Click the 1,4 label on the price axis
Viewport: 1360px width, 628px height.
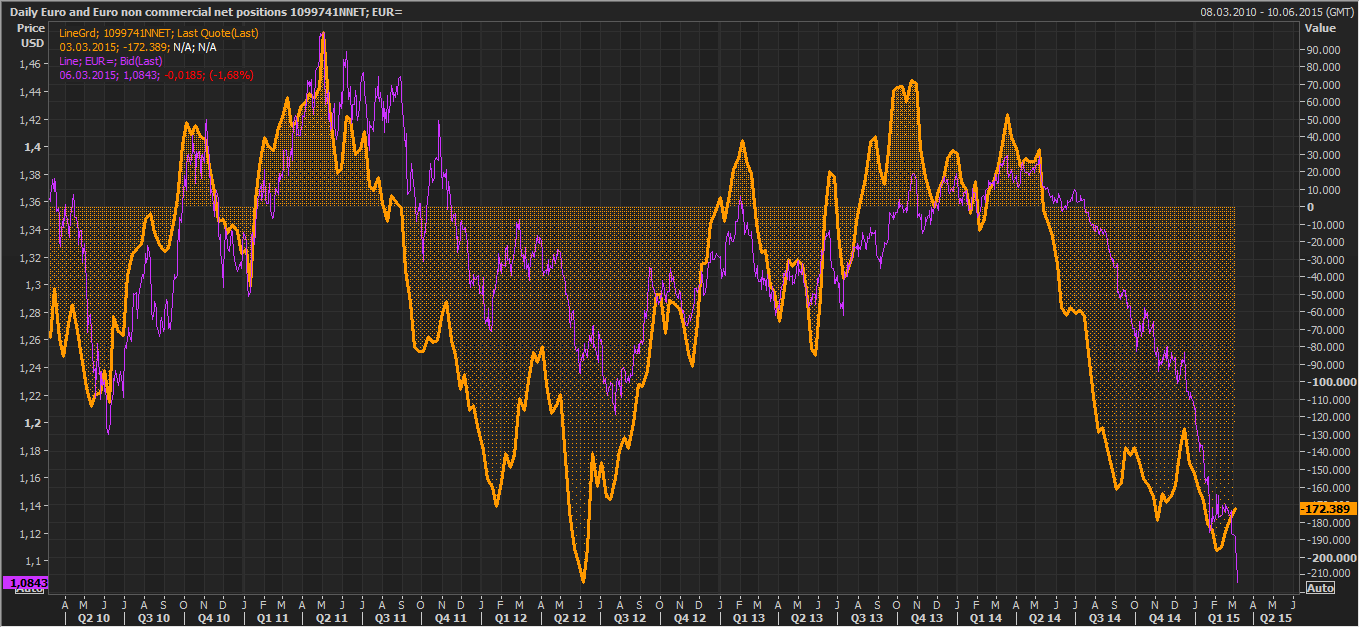(35, 147)
